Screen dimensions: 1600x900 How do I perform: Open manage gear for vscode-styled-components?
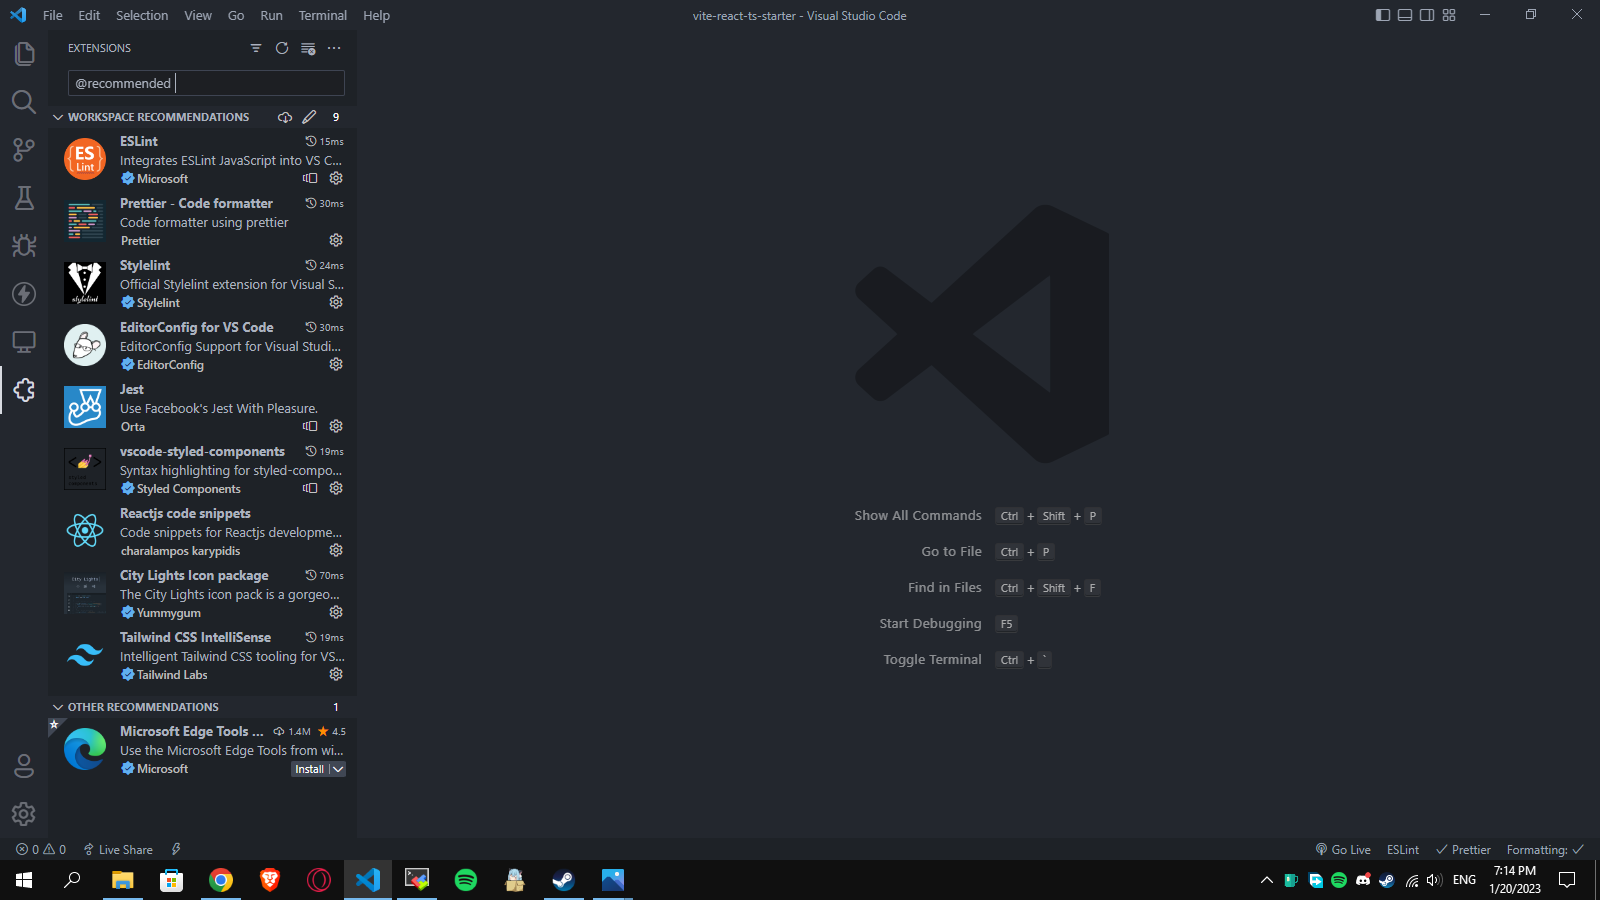pyautogui.click(x=336, y=488)
